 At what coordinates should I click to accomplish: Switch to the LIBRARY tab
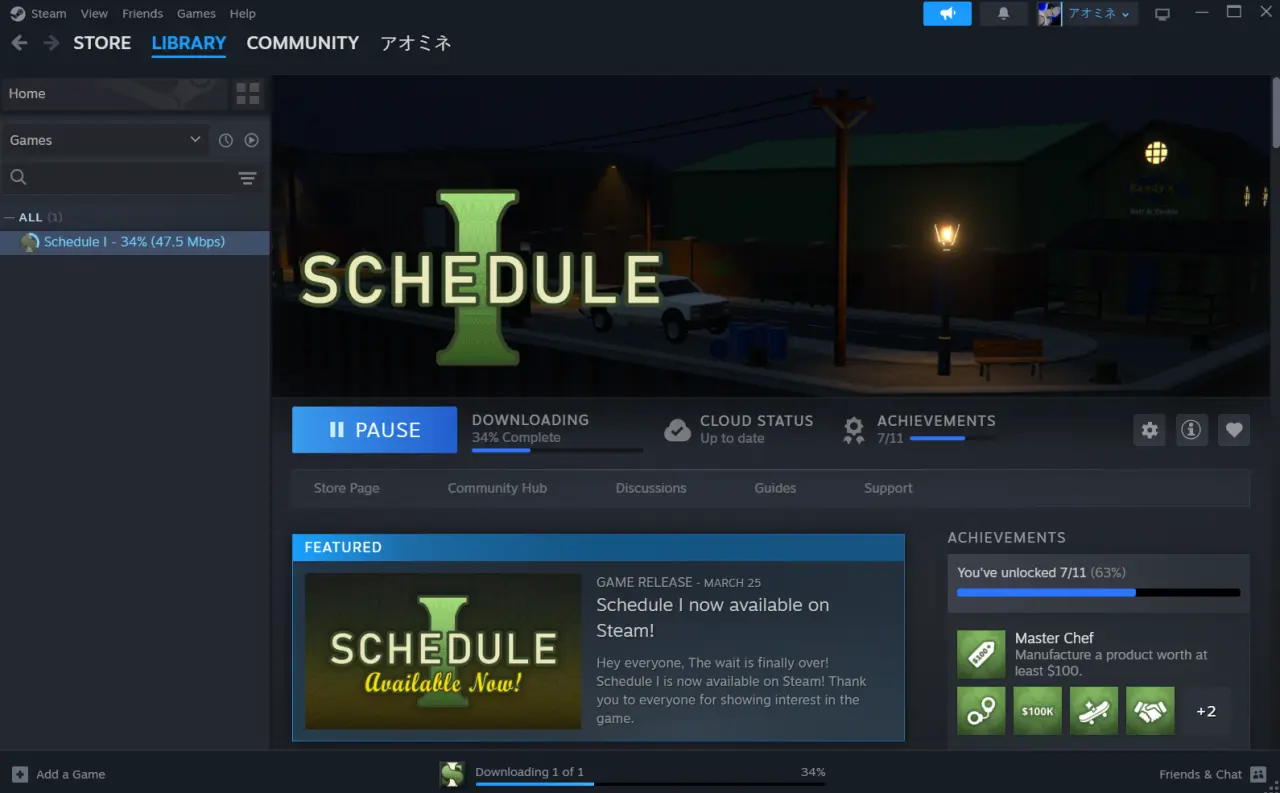pos(189,43)
